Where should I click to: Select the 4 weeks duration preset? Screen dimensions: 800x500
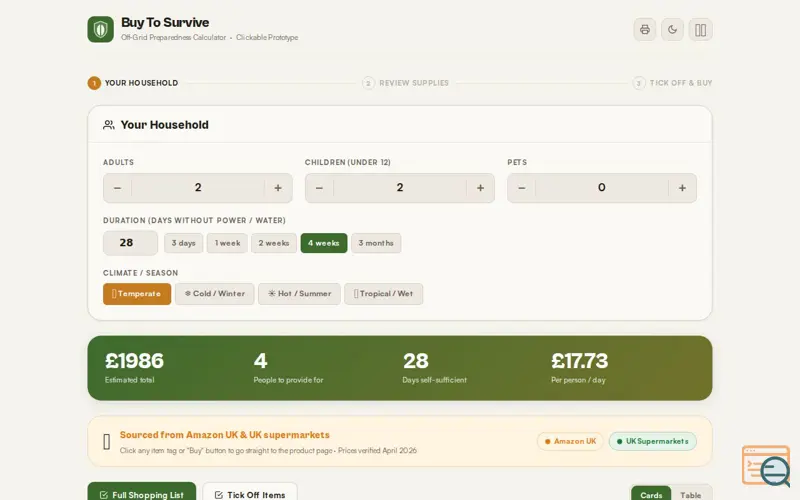324,243
